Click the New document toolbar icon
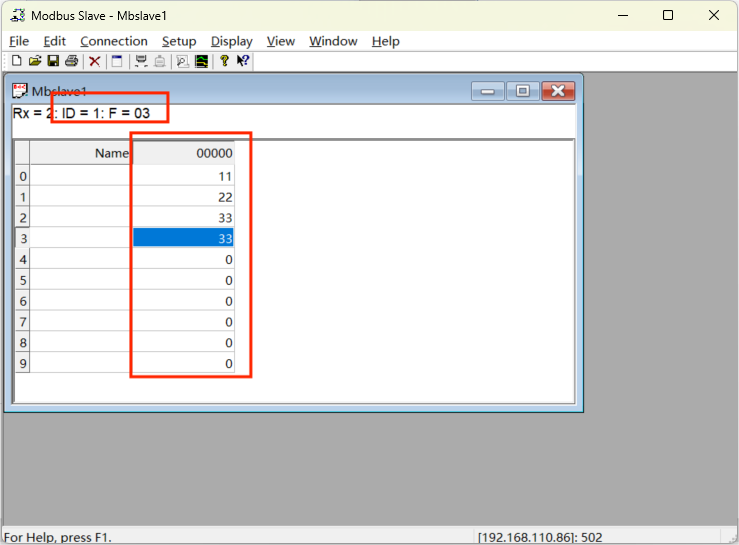Screen dimensions: 739x545 (16, 61)
